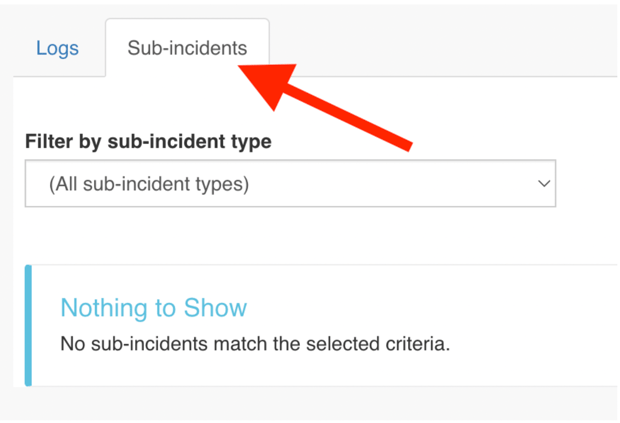
Task: Click the gray area beneath the notice box
Action: click(300, 405)
